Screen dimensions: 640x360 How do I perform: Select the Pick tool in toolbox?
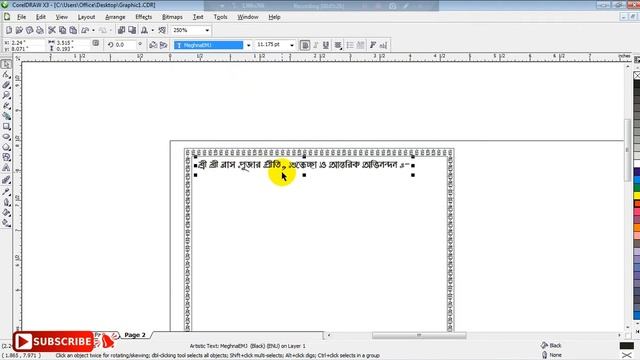[6, 64]
